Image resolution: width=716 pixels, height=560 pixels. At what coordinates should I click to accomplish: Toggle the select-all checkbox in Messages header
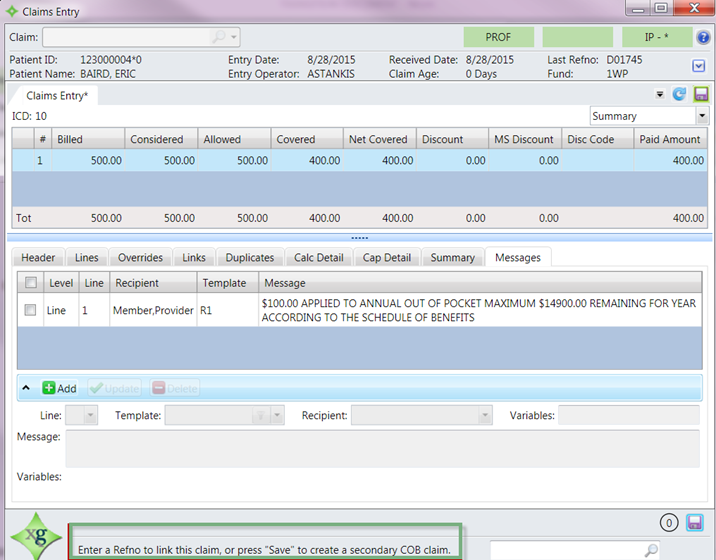tap(31, 283)
